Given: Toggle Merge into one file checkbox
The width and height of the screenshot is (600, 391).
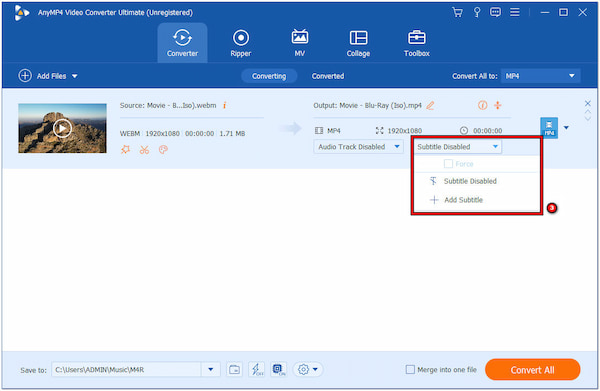Looking at the screenshot, I should (410, 370).
